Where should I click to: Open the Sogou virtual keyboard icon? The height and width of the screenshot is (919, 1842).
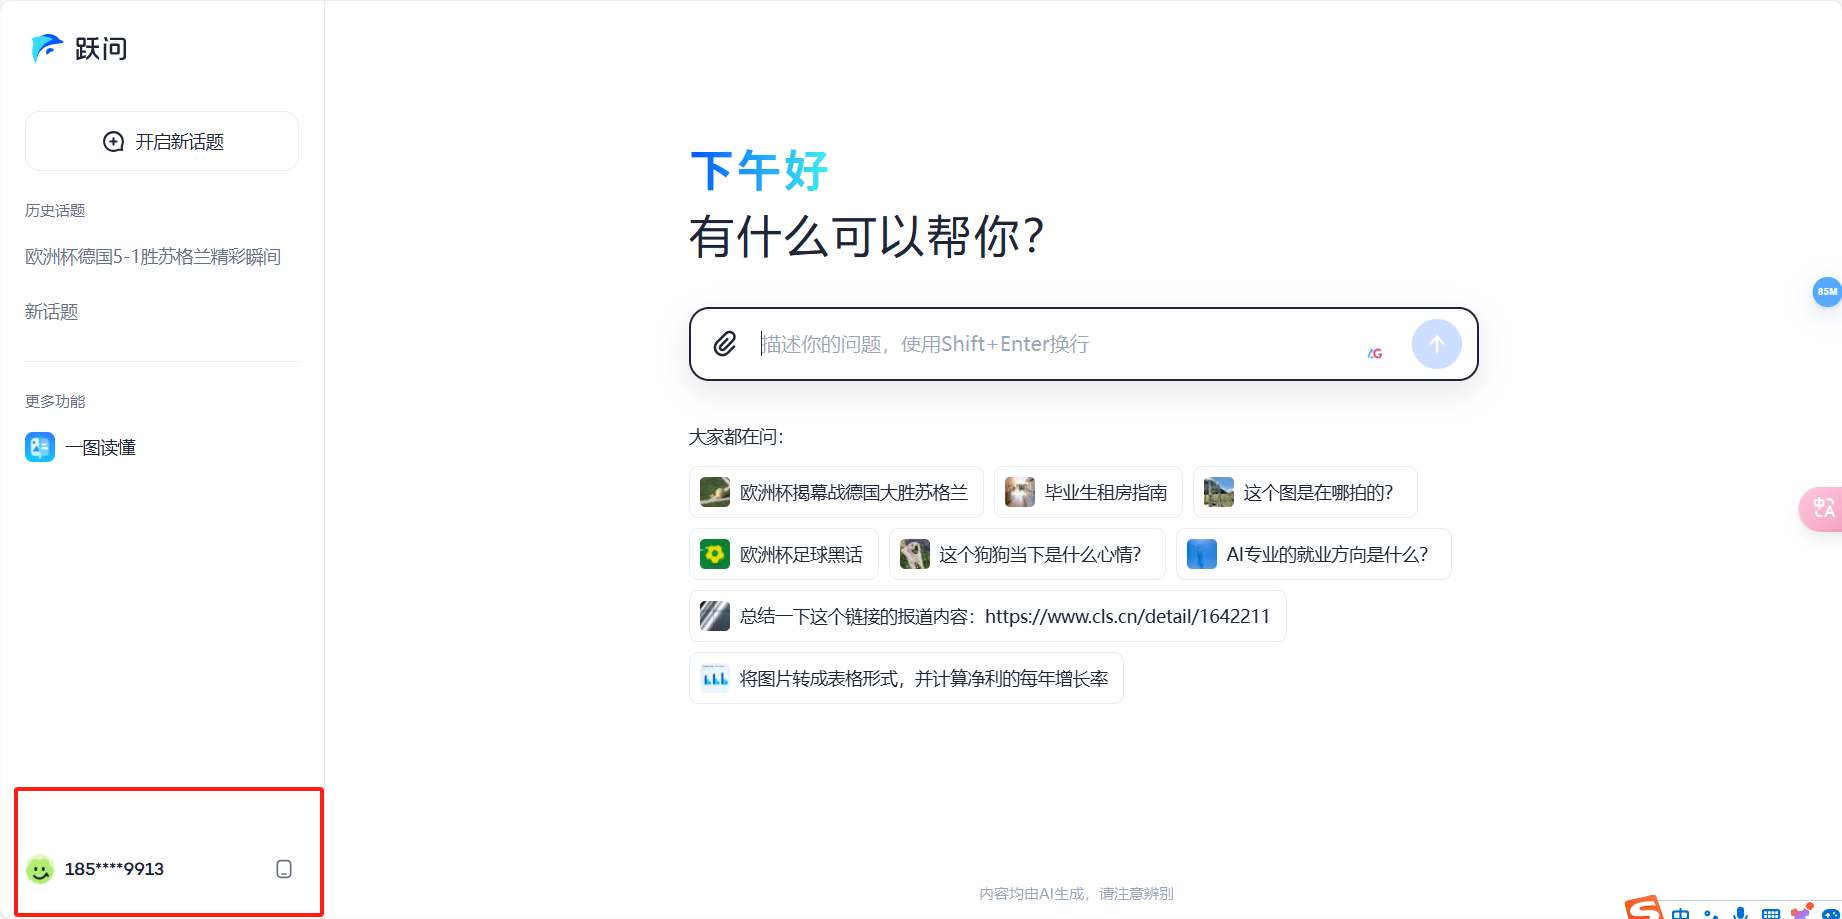(x=1772, y=913)
